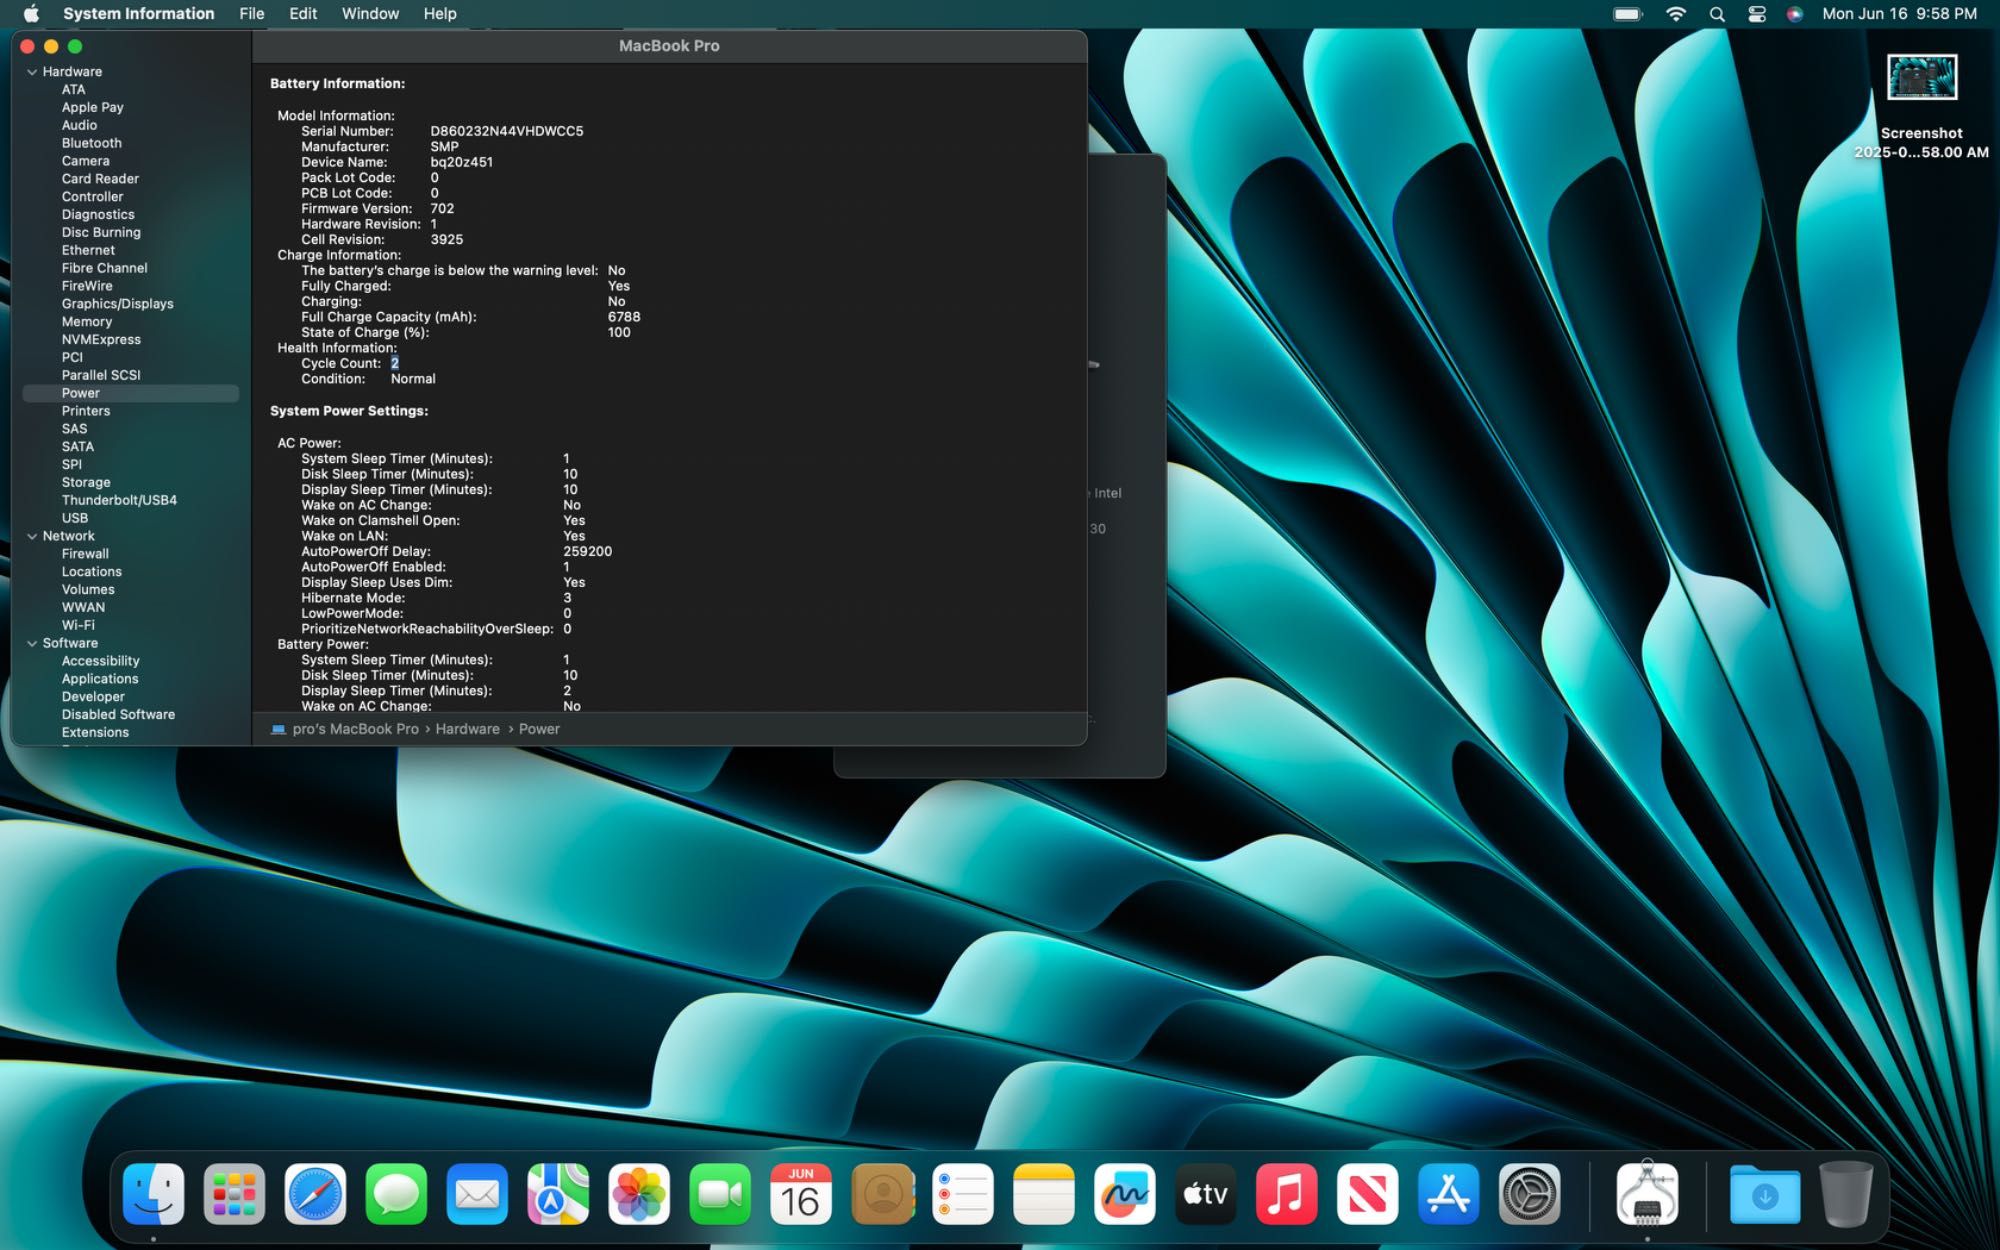This screenshot has height=1250, width=2000.
Task: Select Firewall under Network
Action: pyautogui.click(x=85, y=554)
